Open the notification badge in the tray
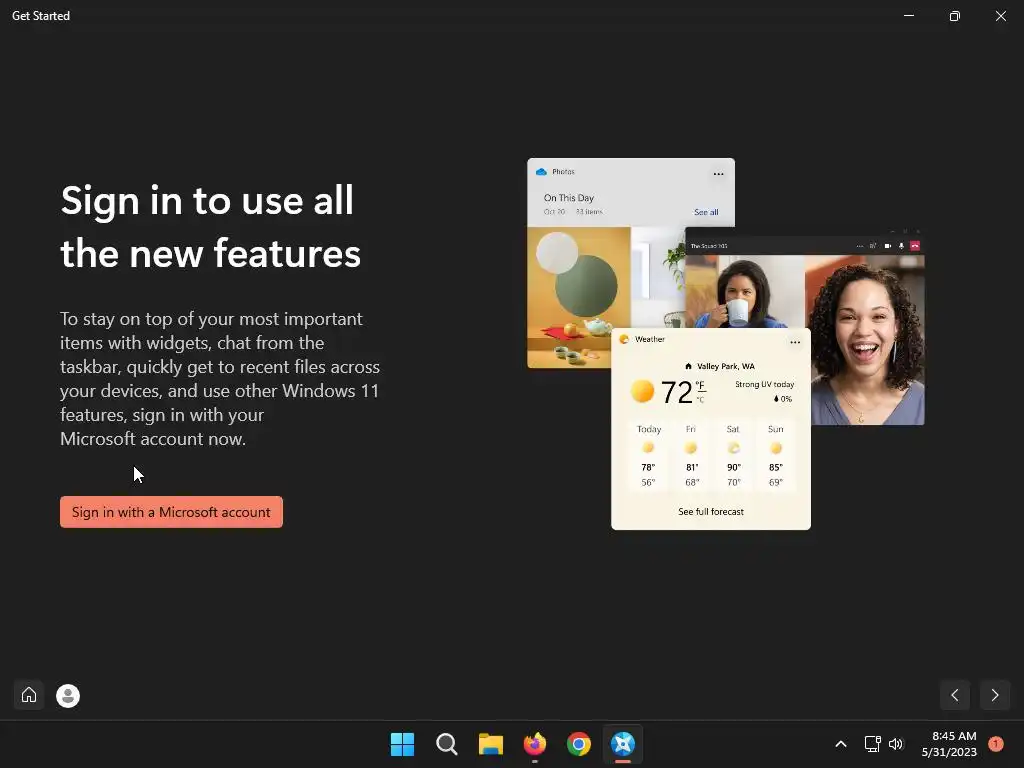The height and width of the screenshot is (768, 1024). coord(995,744)
